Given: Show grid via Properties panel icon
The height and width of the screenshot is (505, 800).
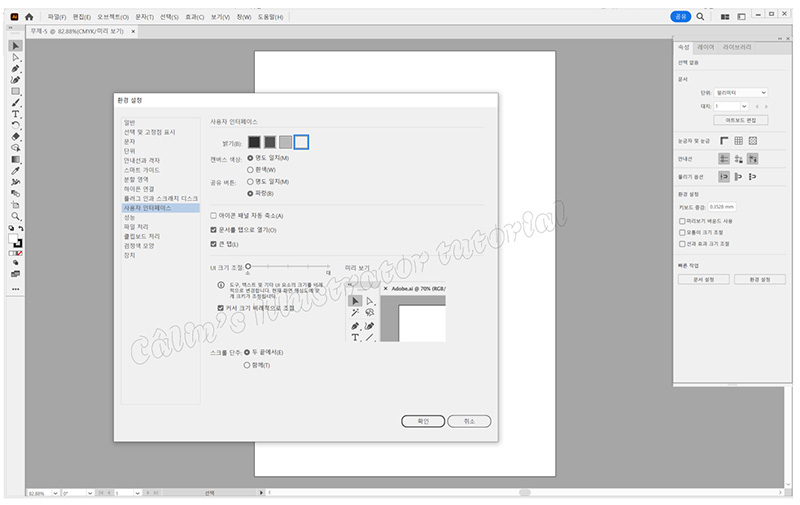Looking at the screenshot, I should pos(738,141).
